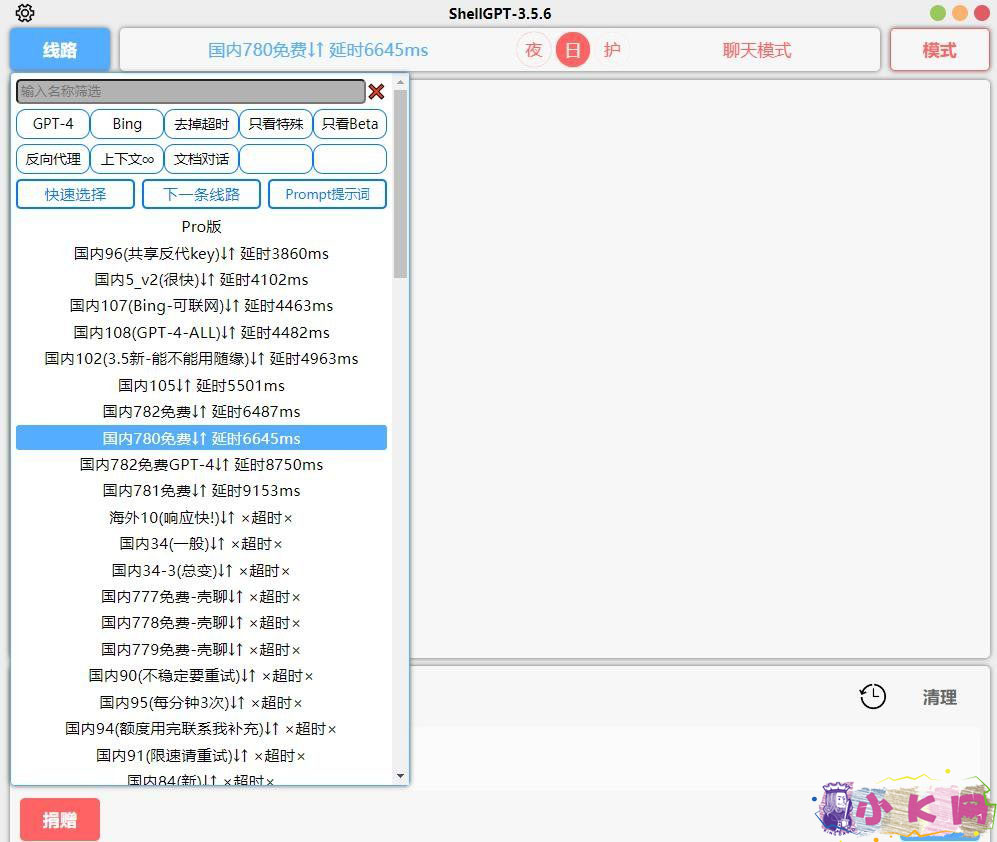Click the route name filter input

(x=190, y=92)
